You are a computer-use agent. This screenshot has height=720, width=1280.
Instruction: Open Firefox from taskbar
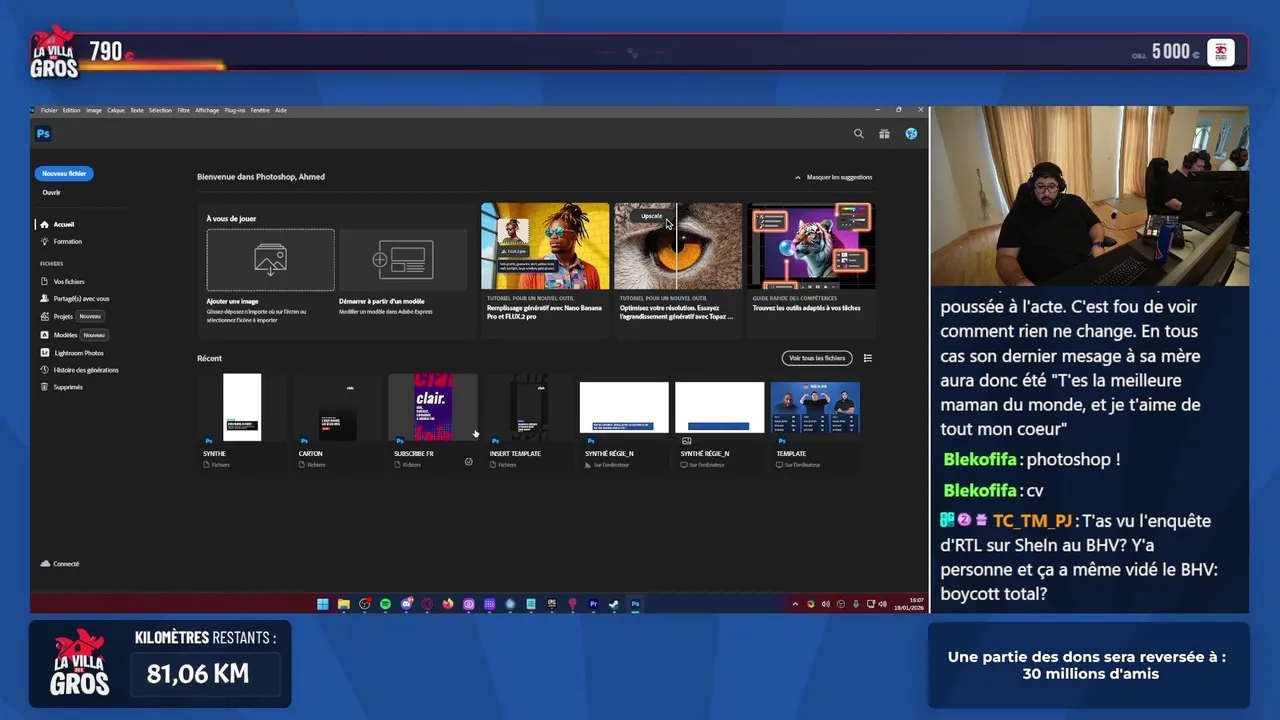(x=448, y=604)
